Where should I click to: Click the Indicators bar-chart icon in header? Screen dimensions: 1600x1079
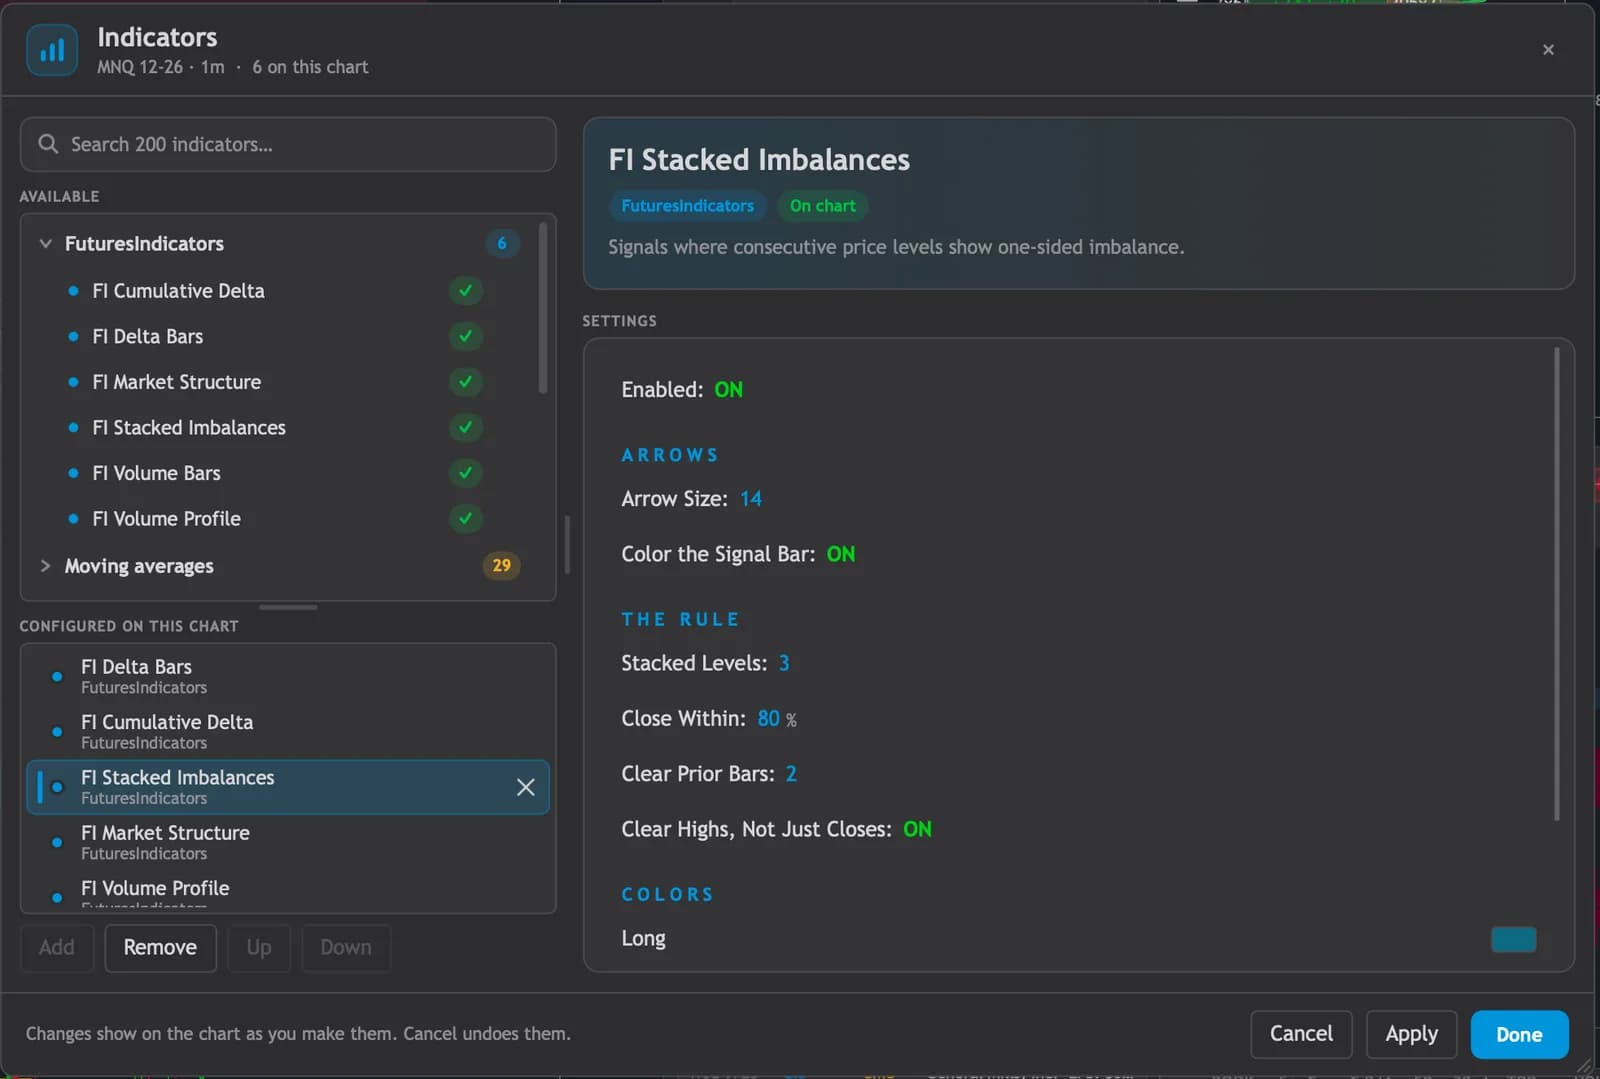coord(52,50)
